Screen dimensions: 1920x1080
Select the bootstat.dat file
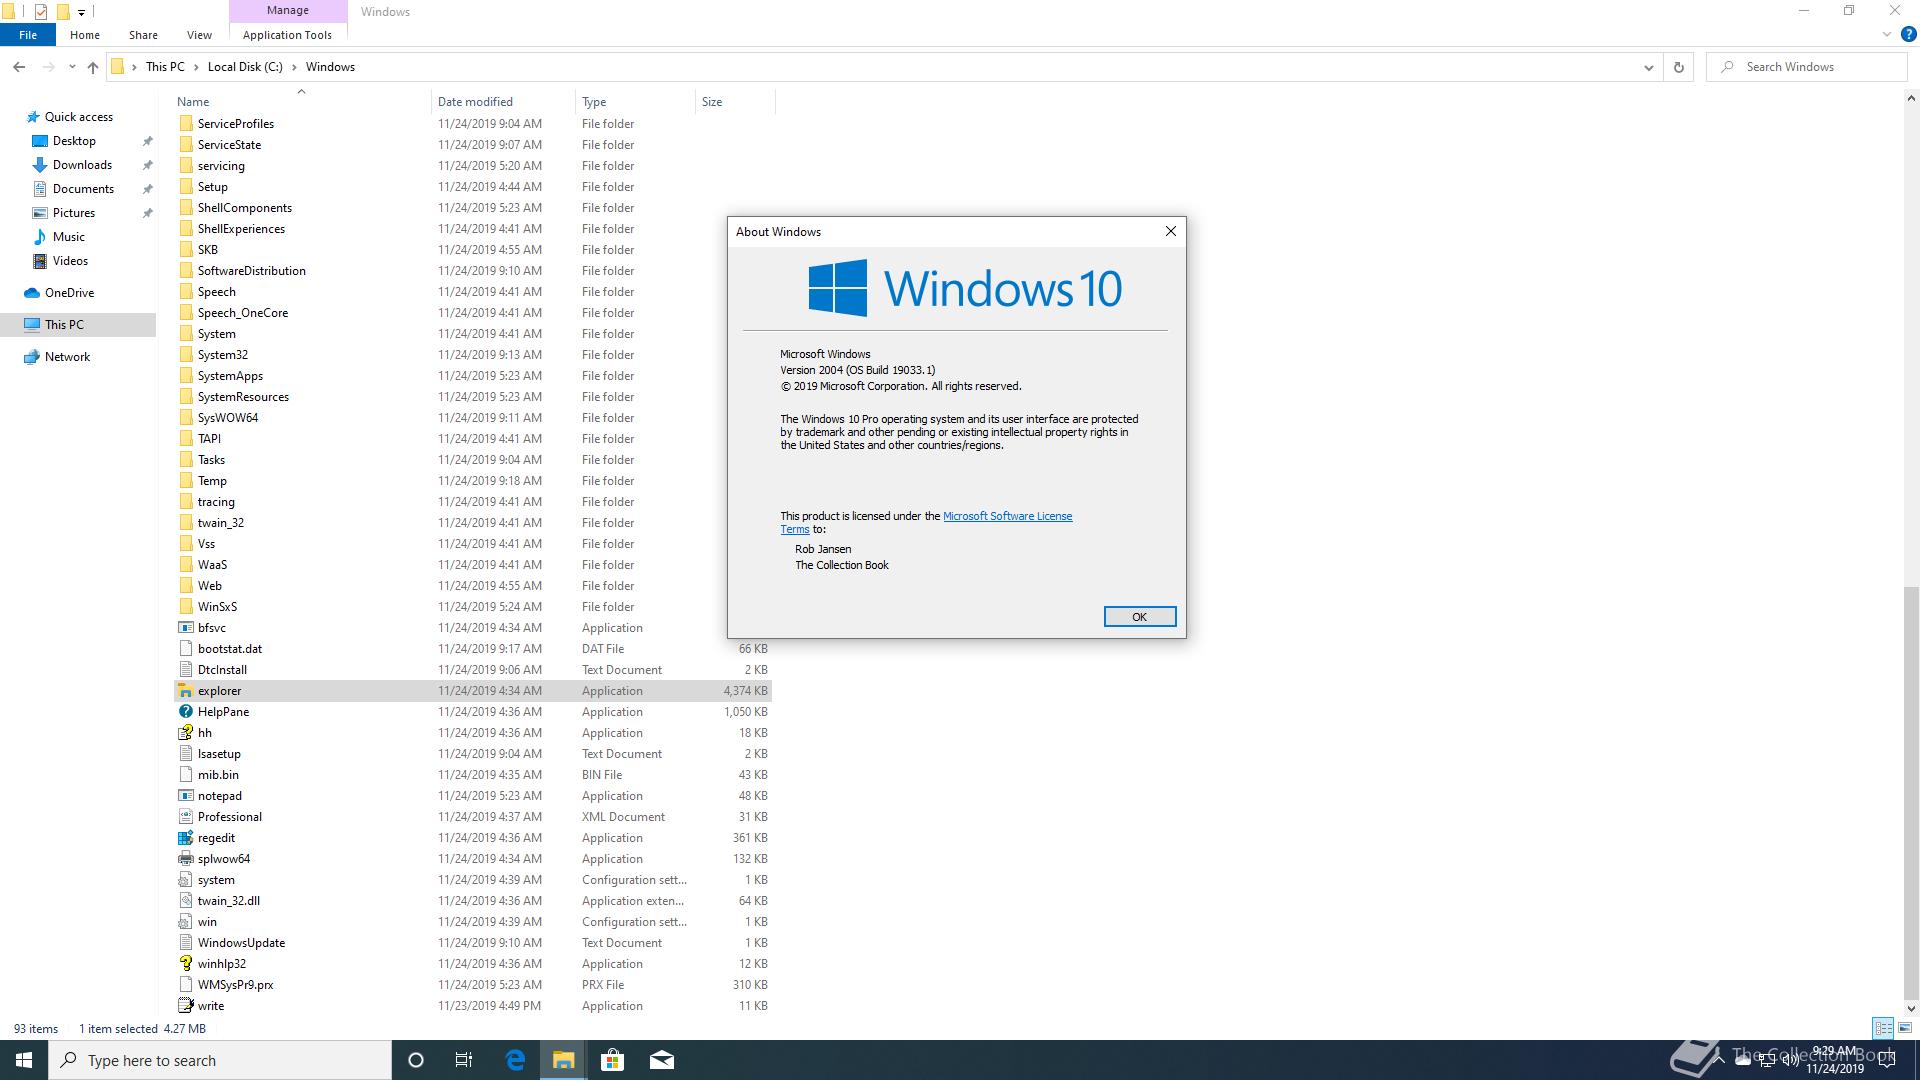pos(229,649)
